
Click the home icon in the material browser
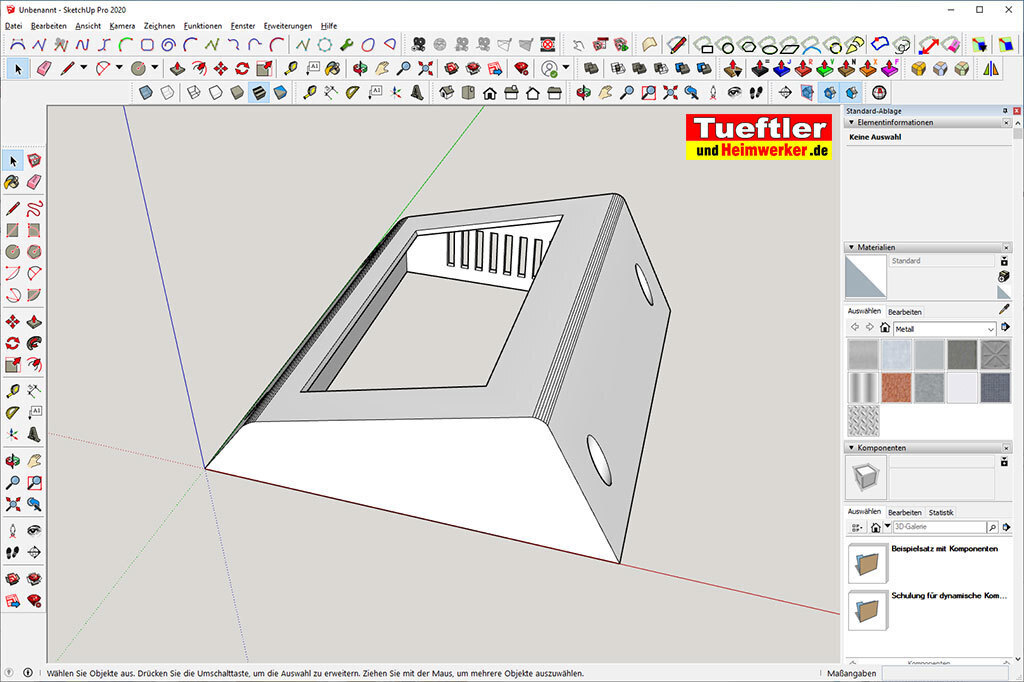(x=884, y=328)
